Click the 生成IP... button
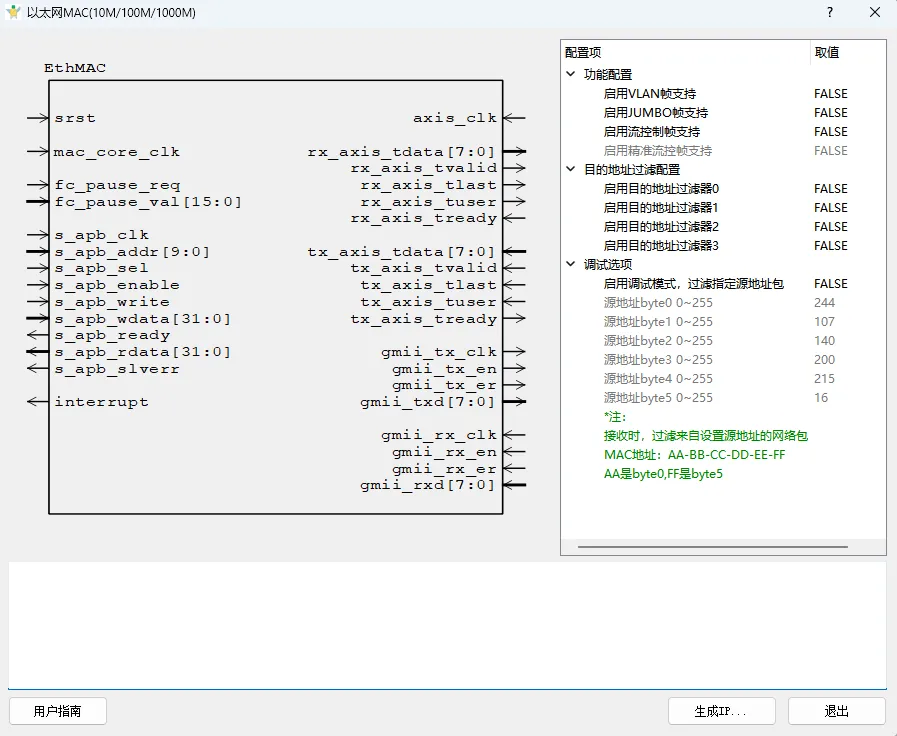 tap(721, 711)
